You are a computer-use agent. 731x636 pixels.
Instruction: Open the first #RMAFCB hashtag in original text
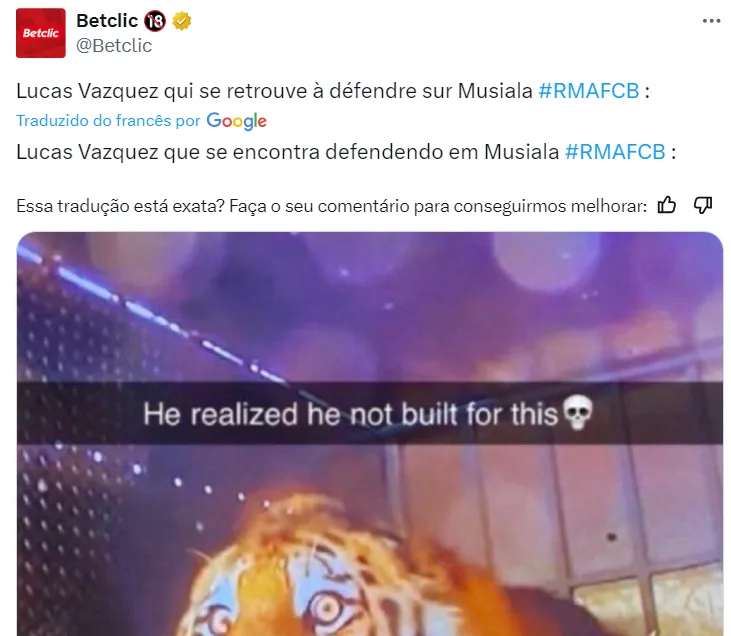point(589,91)
